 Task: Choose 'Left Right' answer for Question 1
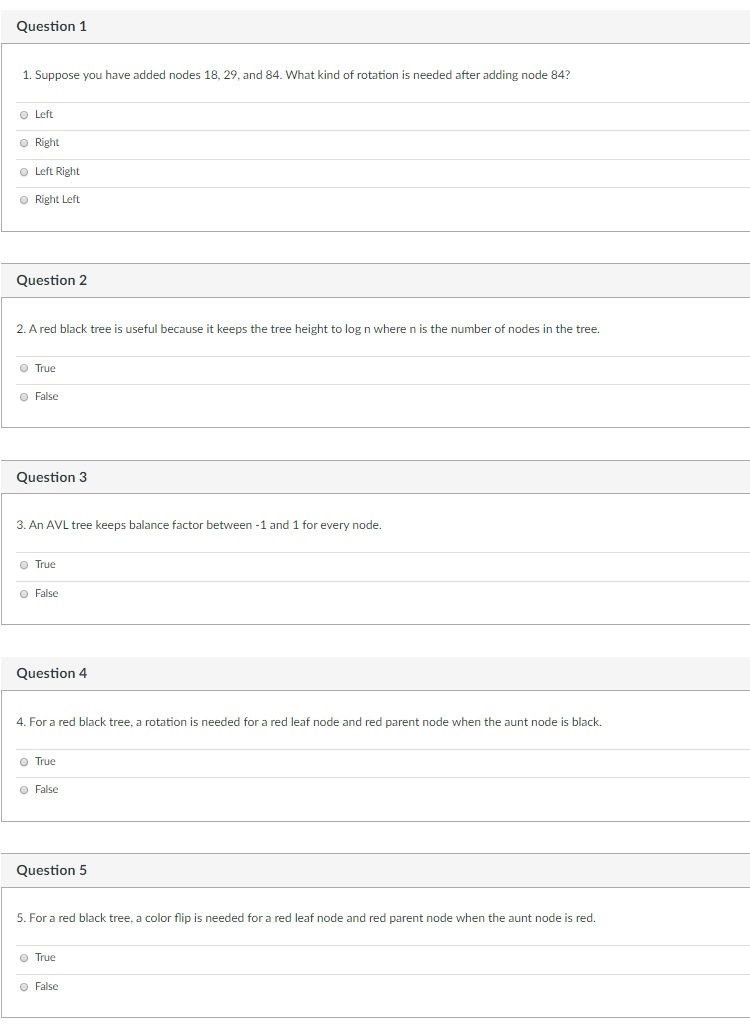(x=22, y=171)
